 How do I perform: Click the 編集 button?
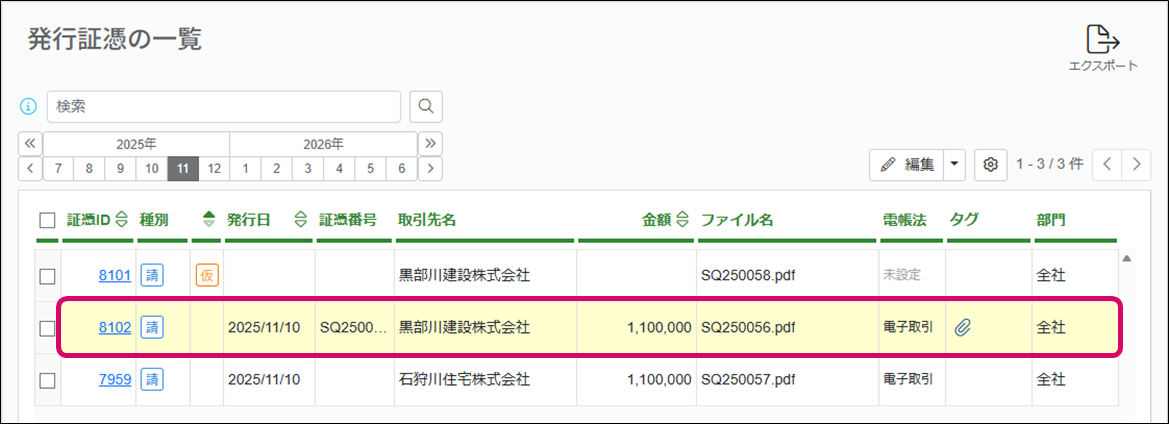[908, 164]
